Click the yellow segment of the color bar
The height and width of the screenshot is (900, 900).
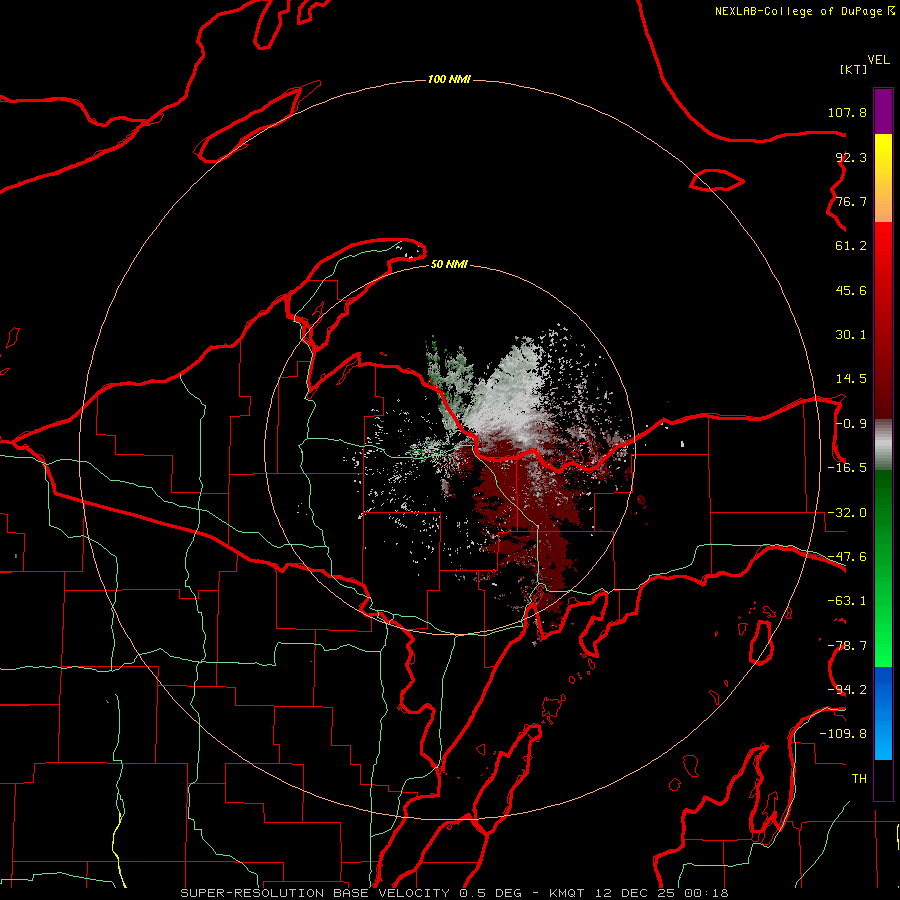(883, 156)
